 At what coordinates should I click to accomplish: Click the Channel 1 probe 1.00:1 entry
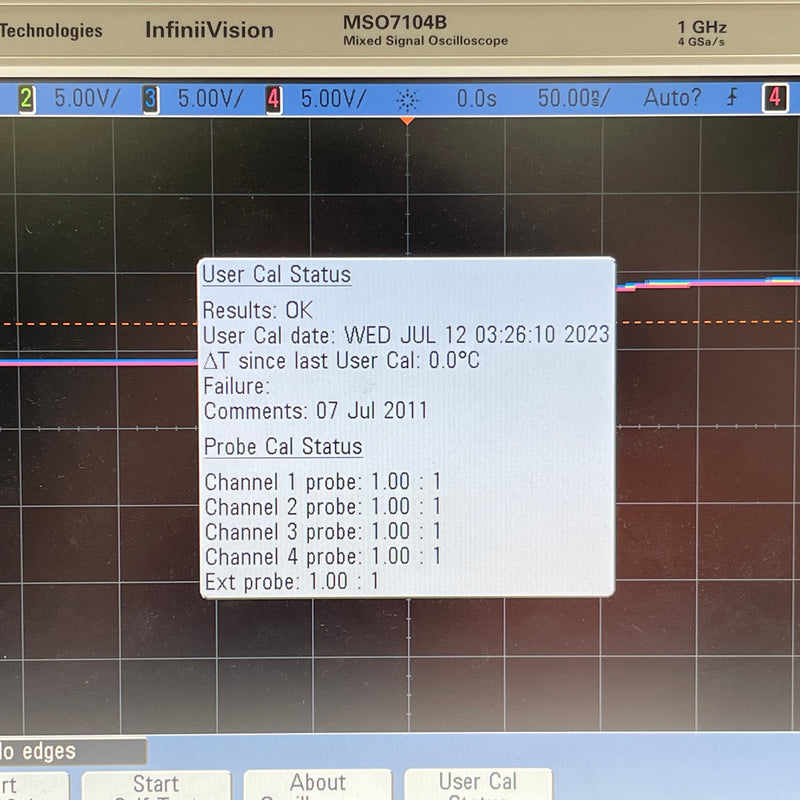tap(322, 482)
